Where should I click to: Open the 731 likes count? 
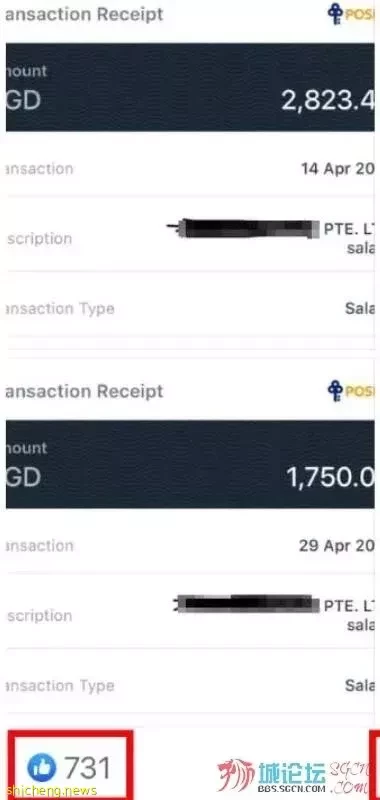(x=88, y=768)
